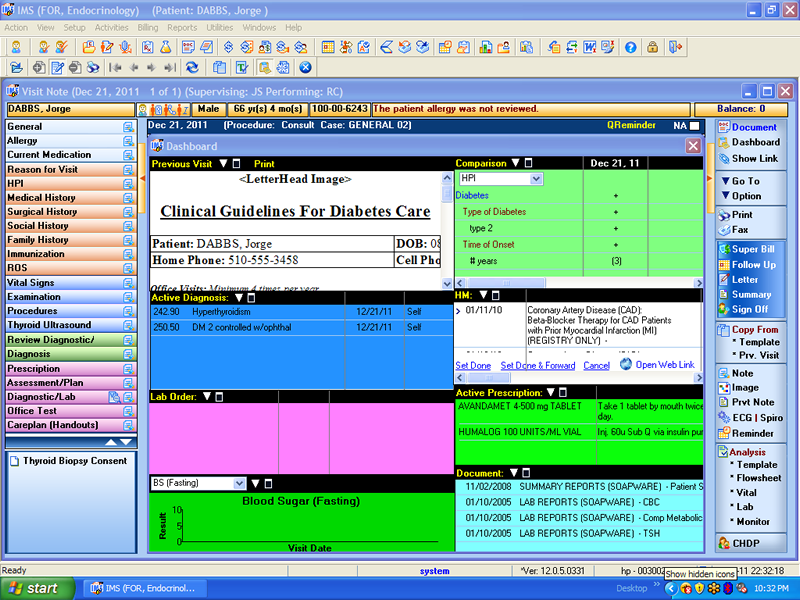Click the Windows start button
The image size is (800, 600).
pos(37,589)
